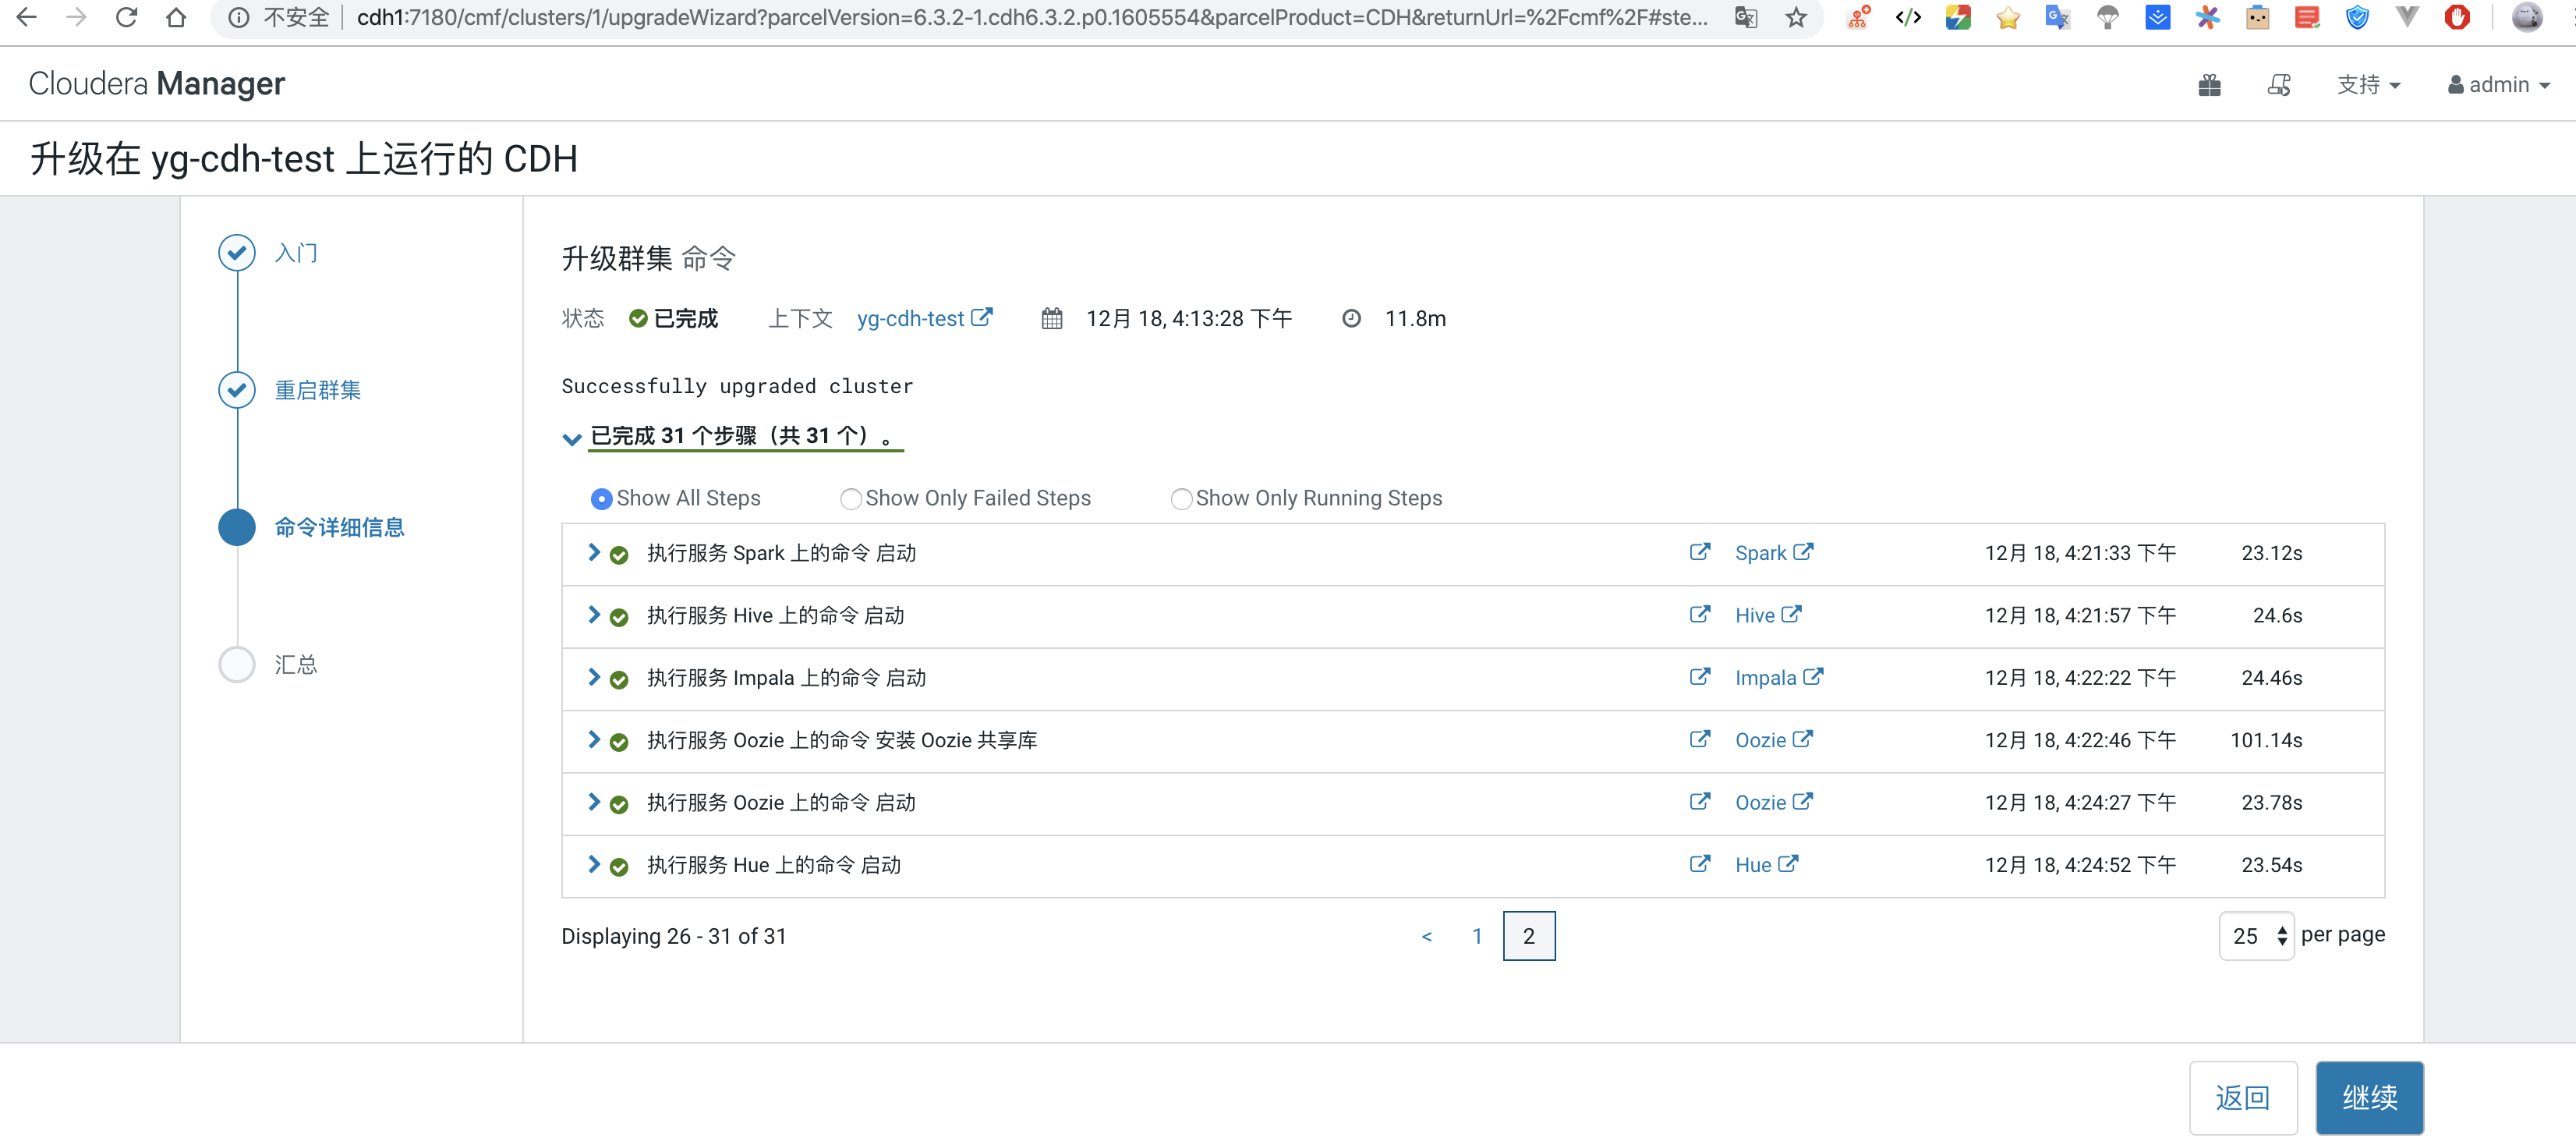Select wizard step 命令详细信息

tap(339, 527)
